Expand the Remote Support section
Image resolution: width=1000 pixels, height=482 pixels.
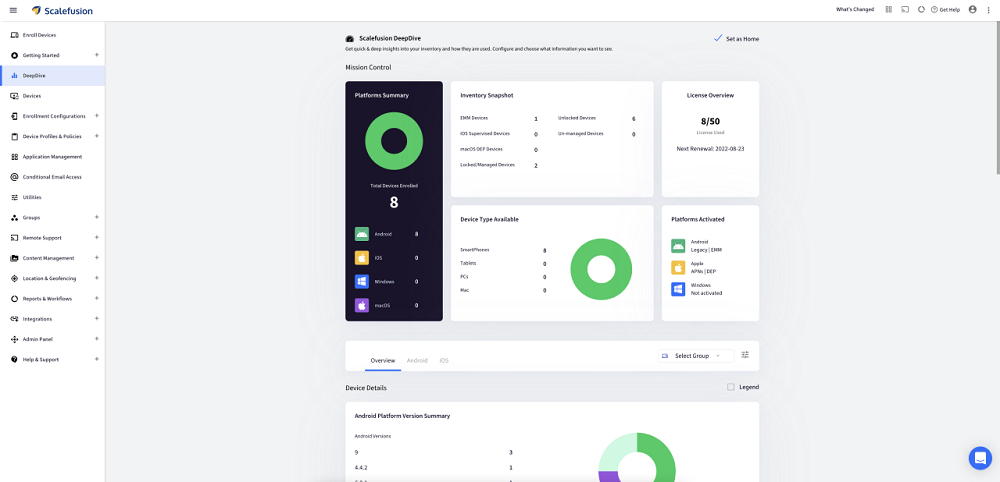97,237
